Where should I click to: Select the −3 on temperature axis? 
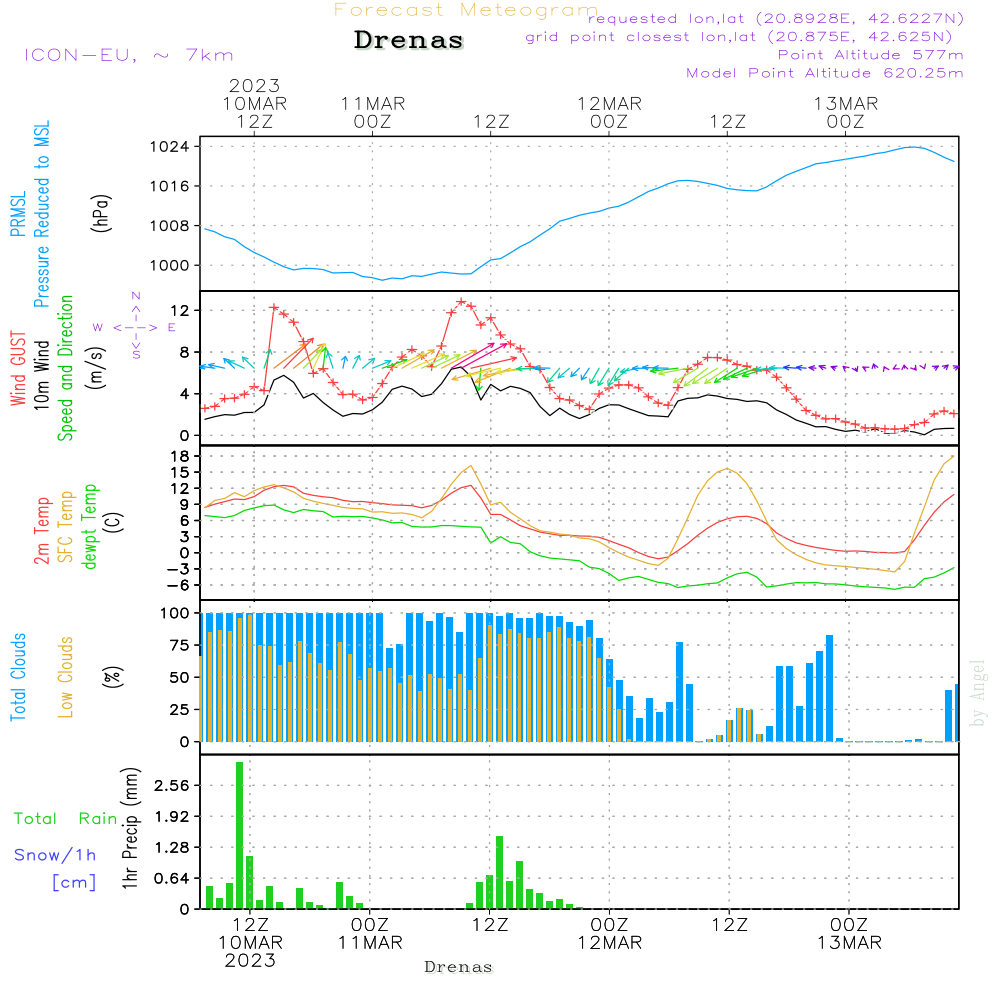click(x=179, y=569)
